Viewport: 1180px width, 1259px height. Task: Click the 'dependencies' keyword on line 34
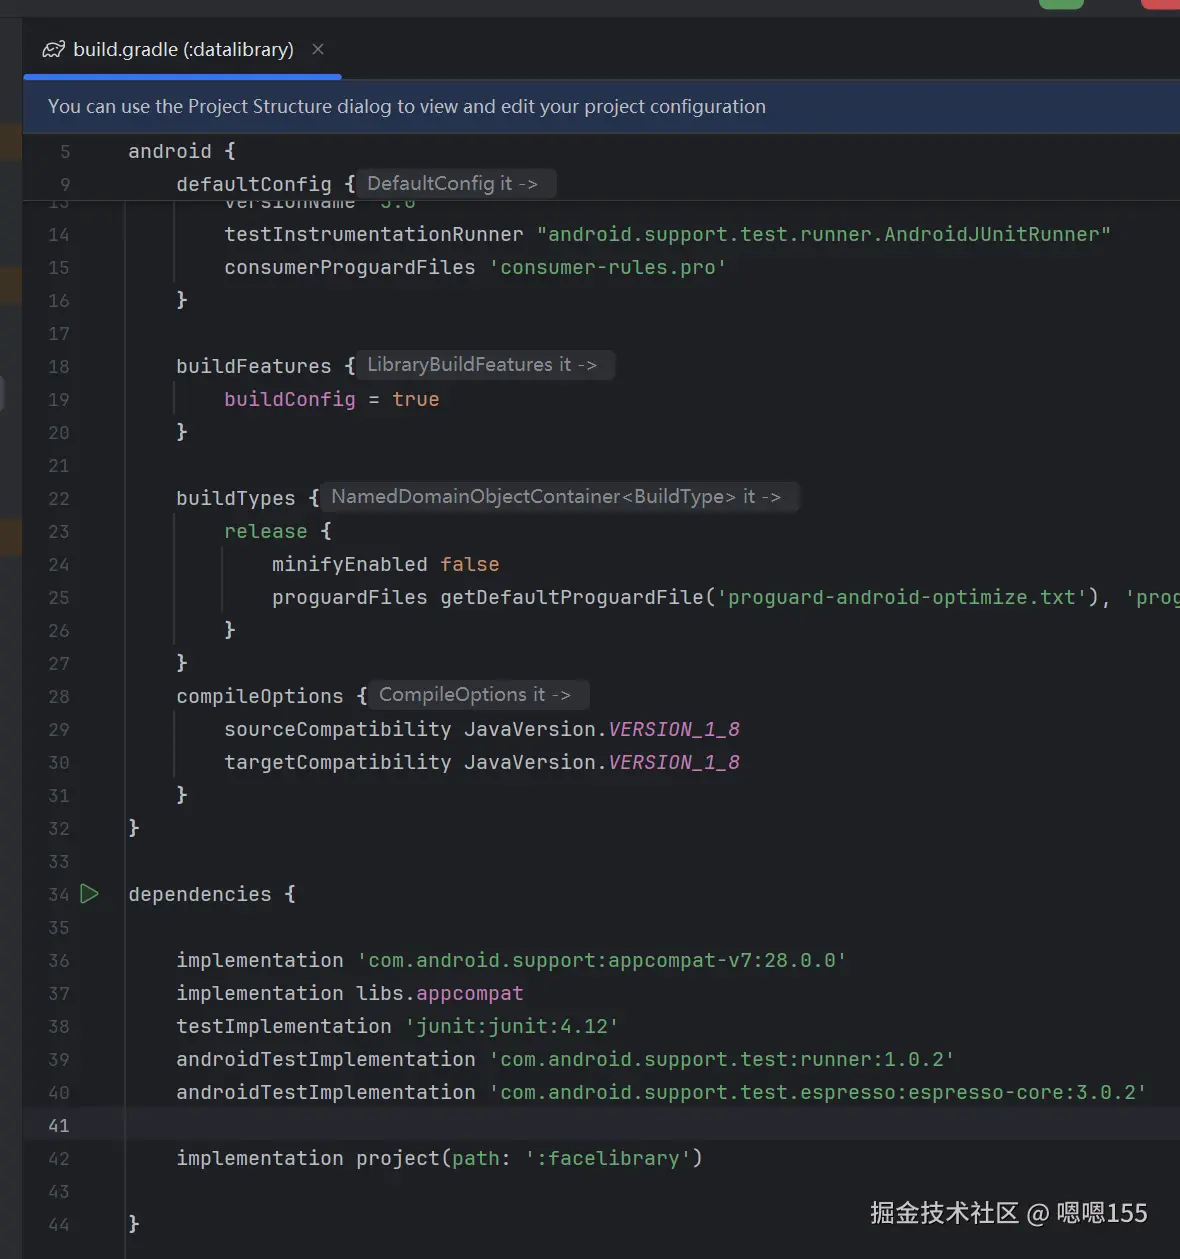click(200, 894)
